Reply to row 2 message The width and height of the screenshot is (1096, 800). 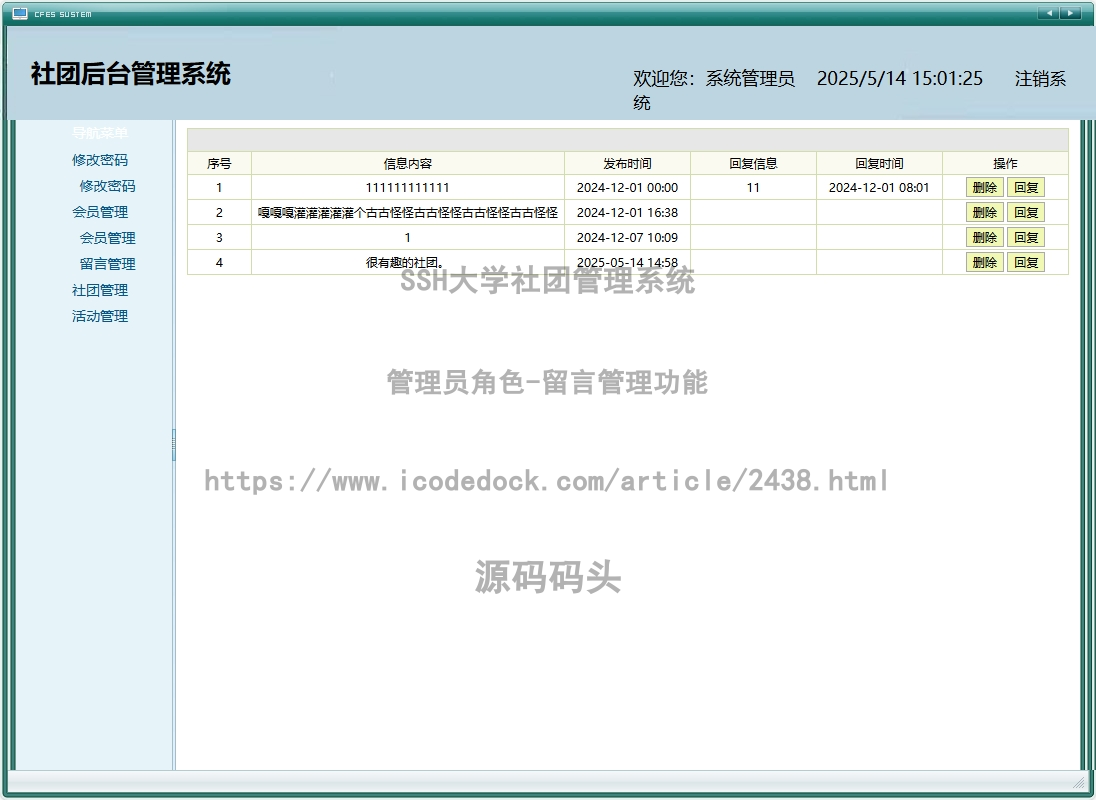click(1025, 212)
